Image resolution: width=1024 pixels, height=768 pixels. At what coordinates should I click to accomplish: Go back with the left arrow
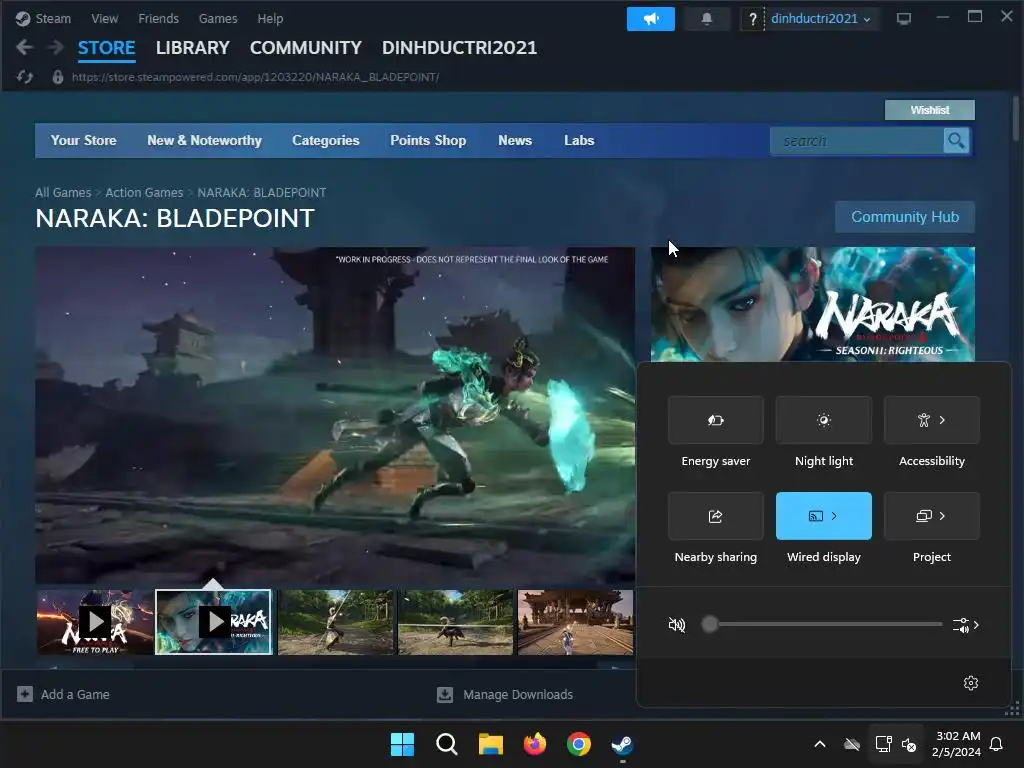[x=24, y=47]
